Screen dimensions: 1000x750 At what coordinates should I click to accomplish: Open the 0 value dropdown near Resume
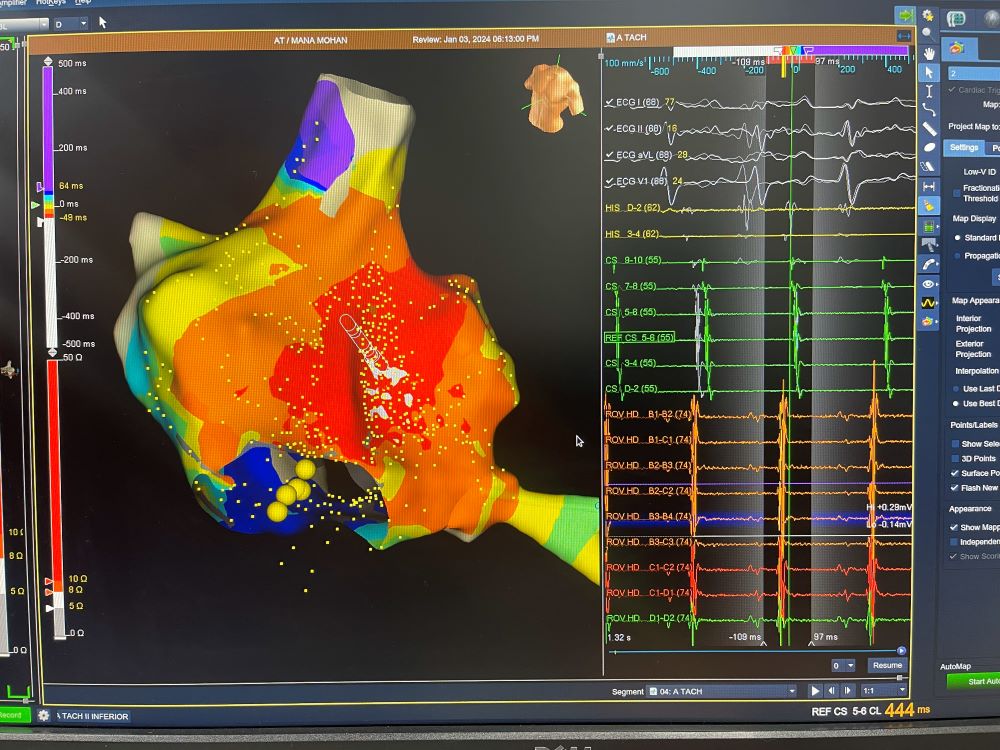tap(842, 666)
